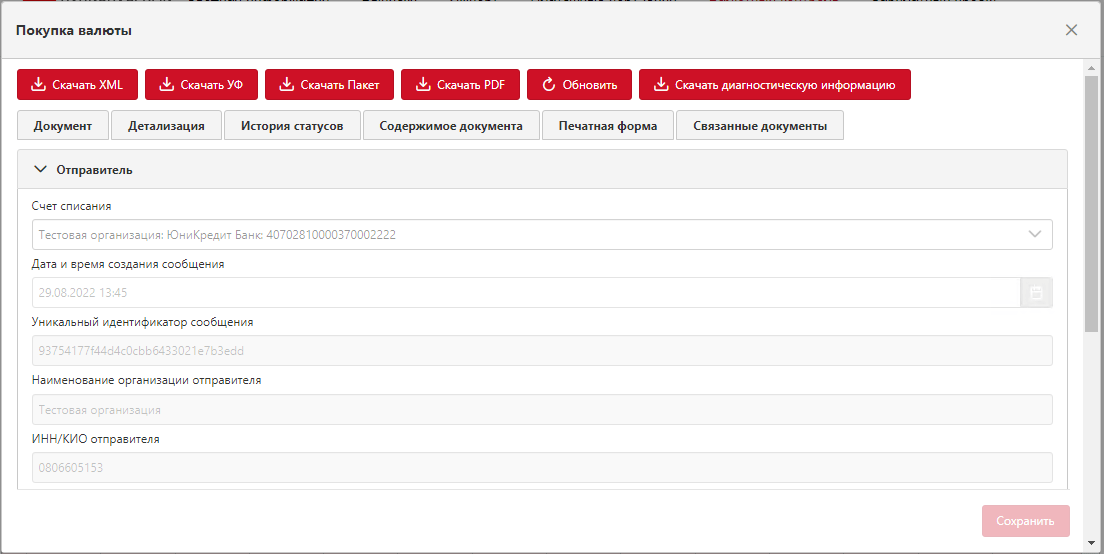Download the УФ file
This screenshot has width=1104, height=554.
coord(201,85)
